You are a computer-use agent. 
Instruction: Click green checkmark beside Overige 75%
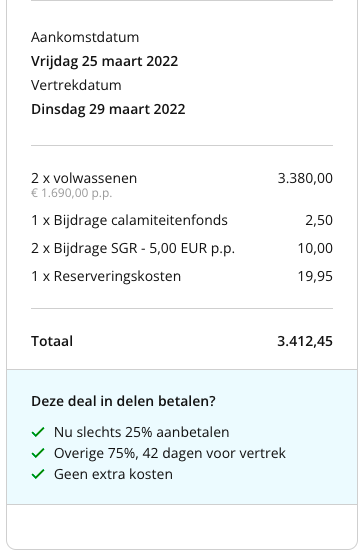pyautogui.click(x=38, y=453)
